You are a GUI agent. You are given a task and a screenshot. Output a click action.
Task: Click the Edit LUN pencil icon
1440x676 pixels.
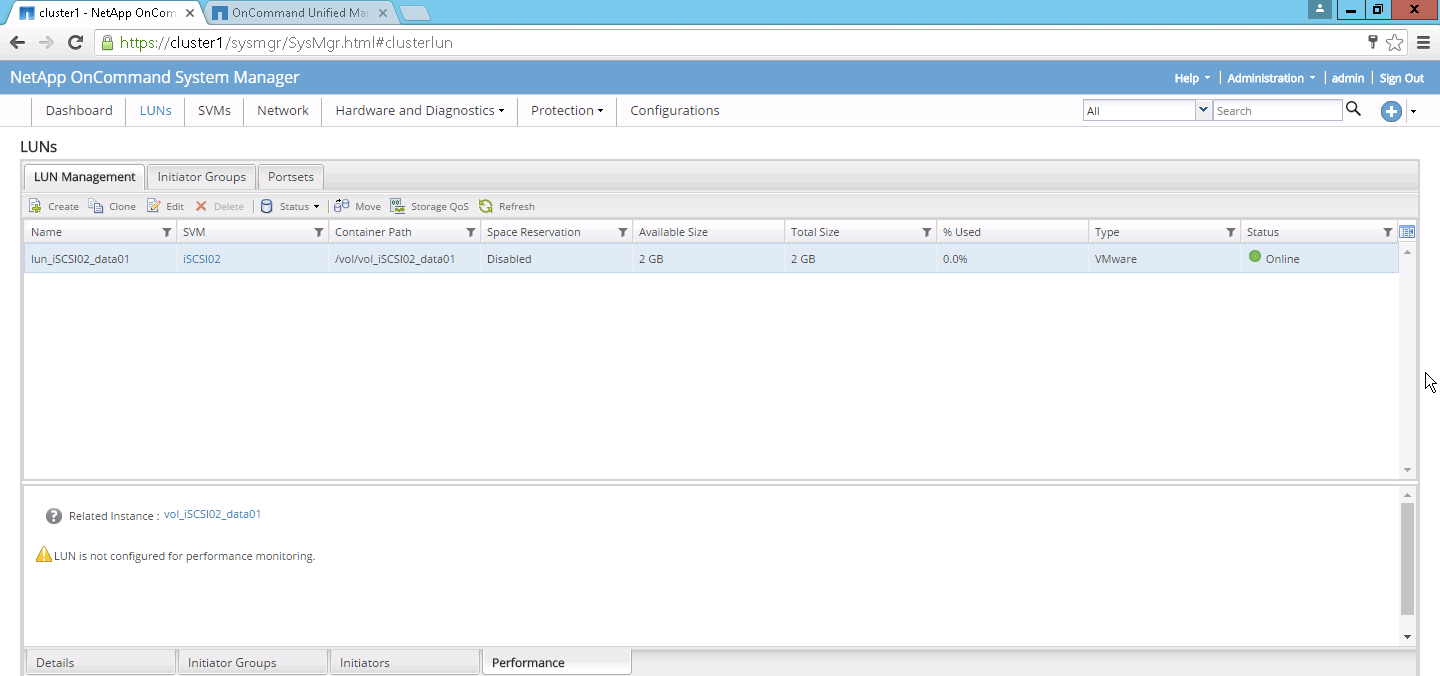(154, 206)
